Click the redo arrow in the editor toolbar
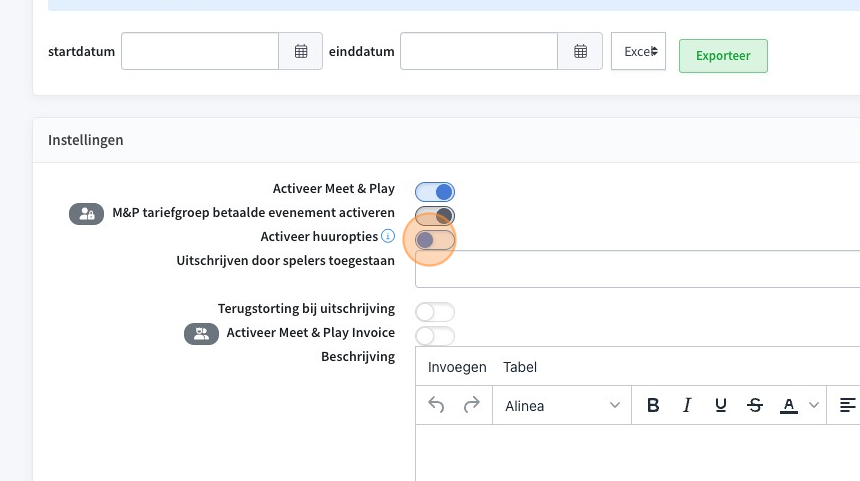The width and height of the screenshot is (860, 481). point(472,405)
